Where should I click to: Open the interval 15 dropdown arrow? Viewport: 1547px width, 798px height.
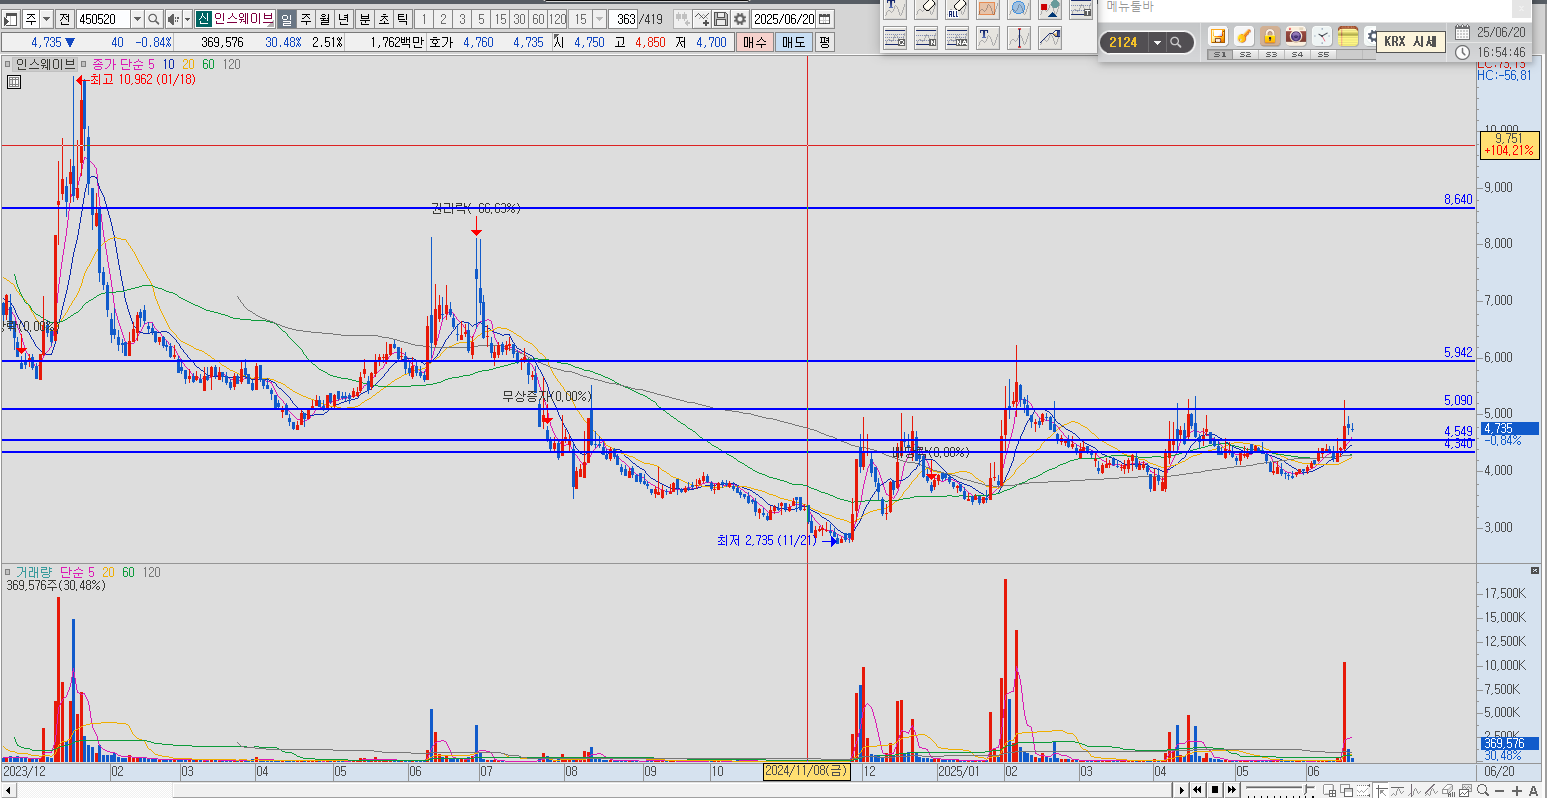coord(598,19)
